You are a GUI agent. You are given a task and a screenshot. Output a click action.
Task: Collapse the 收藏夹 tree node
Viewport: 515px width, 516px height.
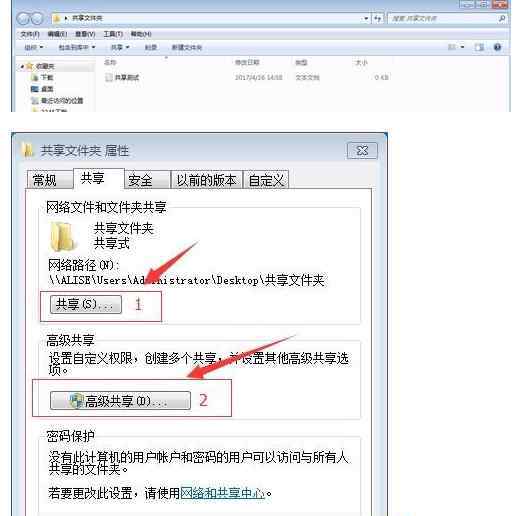coord(22,67)
